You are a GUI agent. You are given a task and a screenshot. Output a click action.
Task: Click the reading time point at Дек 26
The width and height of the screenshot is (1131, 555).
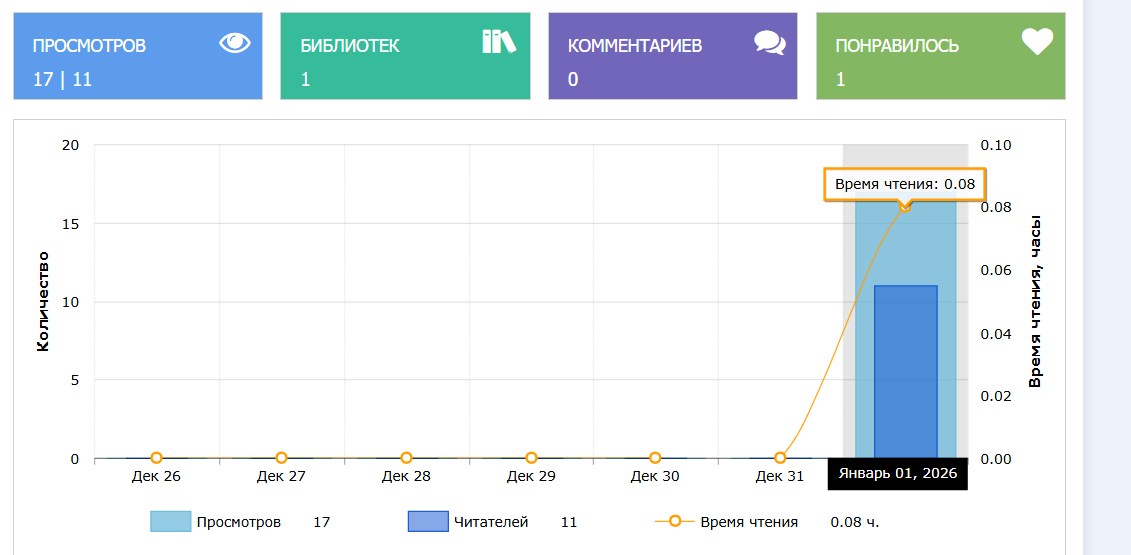click(x=156, y=458)
